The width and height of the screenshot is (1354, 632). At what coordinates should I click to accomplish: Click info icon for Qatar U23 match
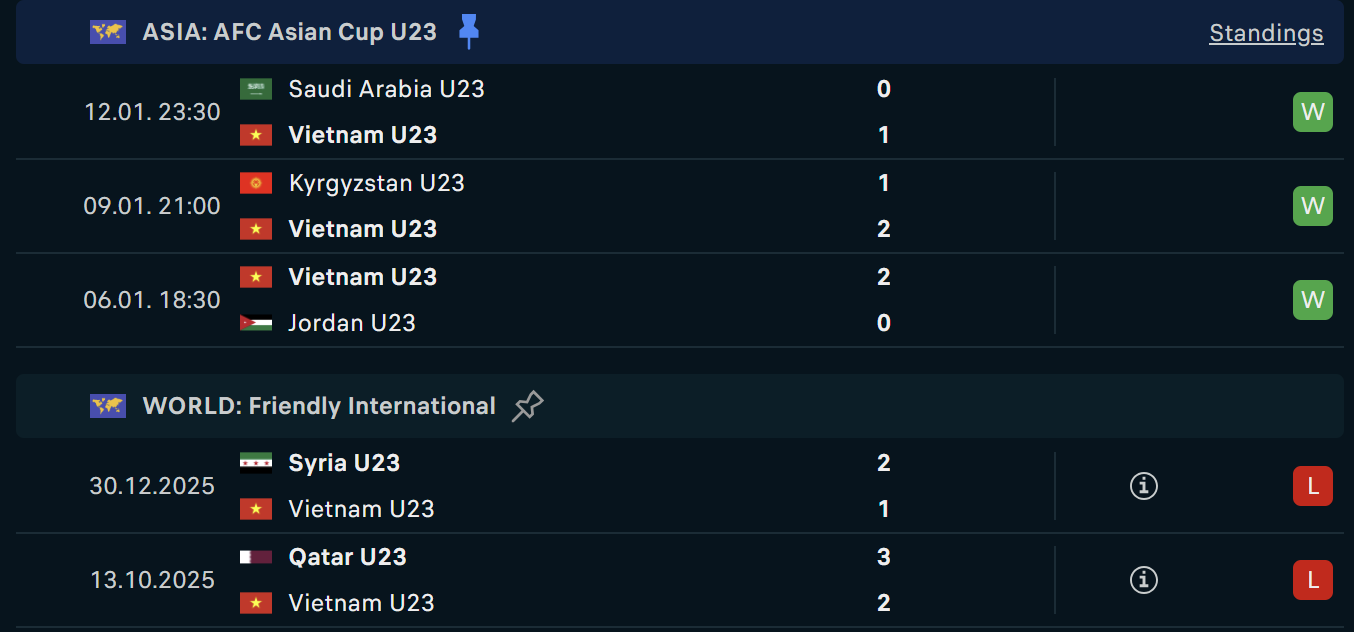coord(1144,580)
